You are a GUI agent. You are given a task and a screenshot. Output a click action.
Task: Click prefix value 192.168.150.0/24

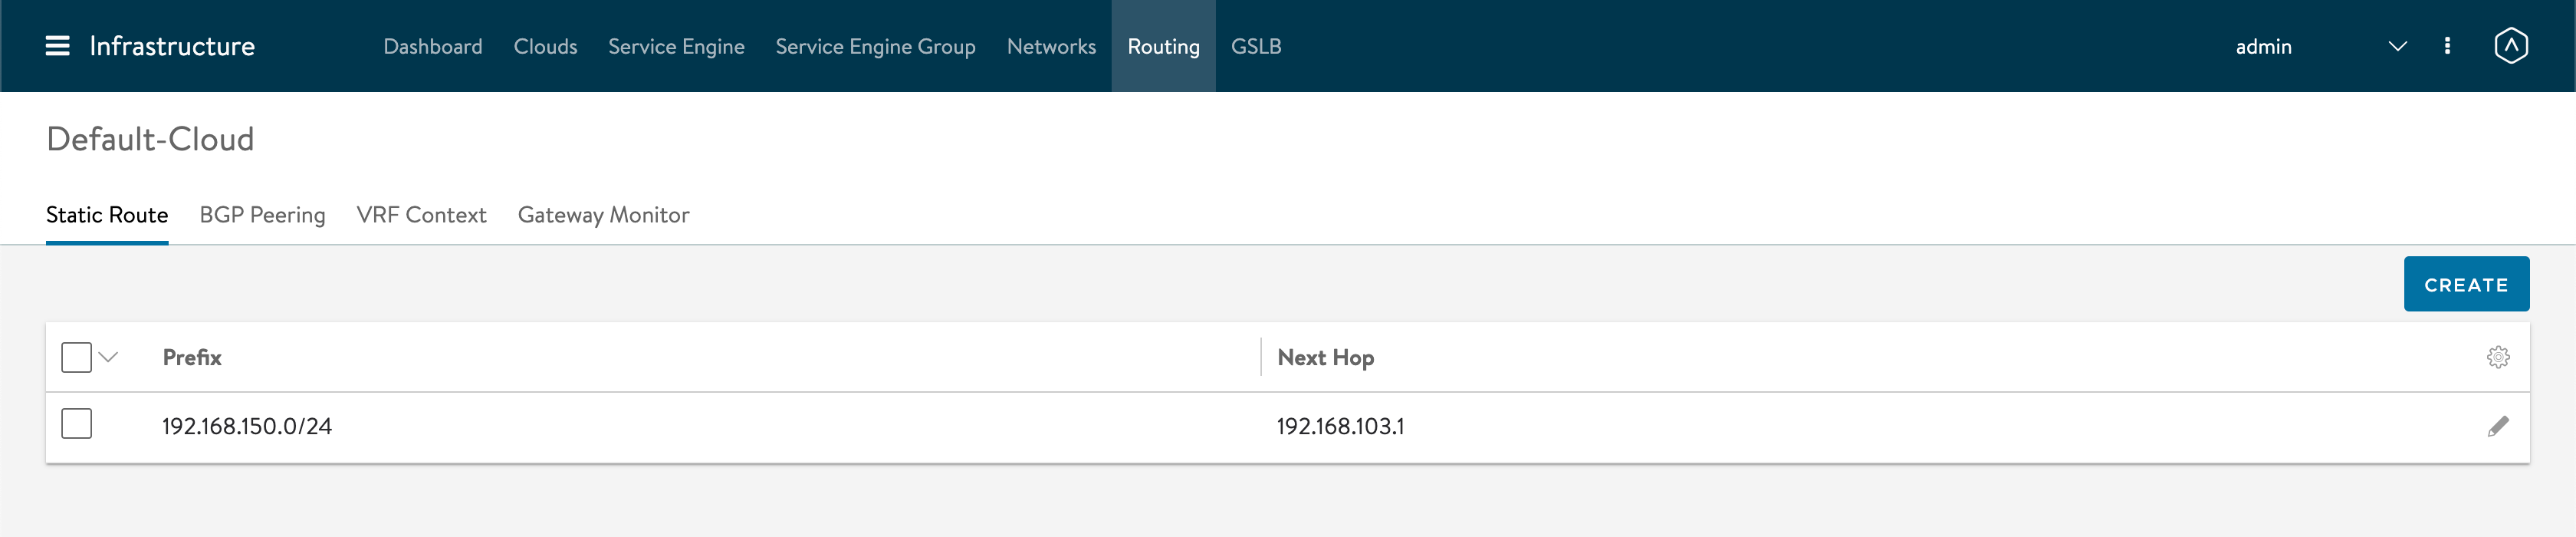pyautogui.click(x=247, y=426)
